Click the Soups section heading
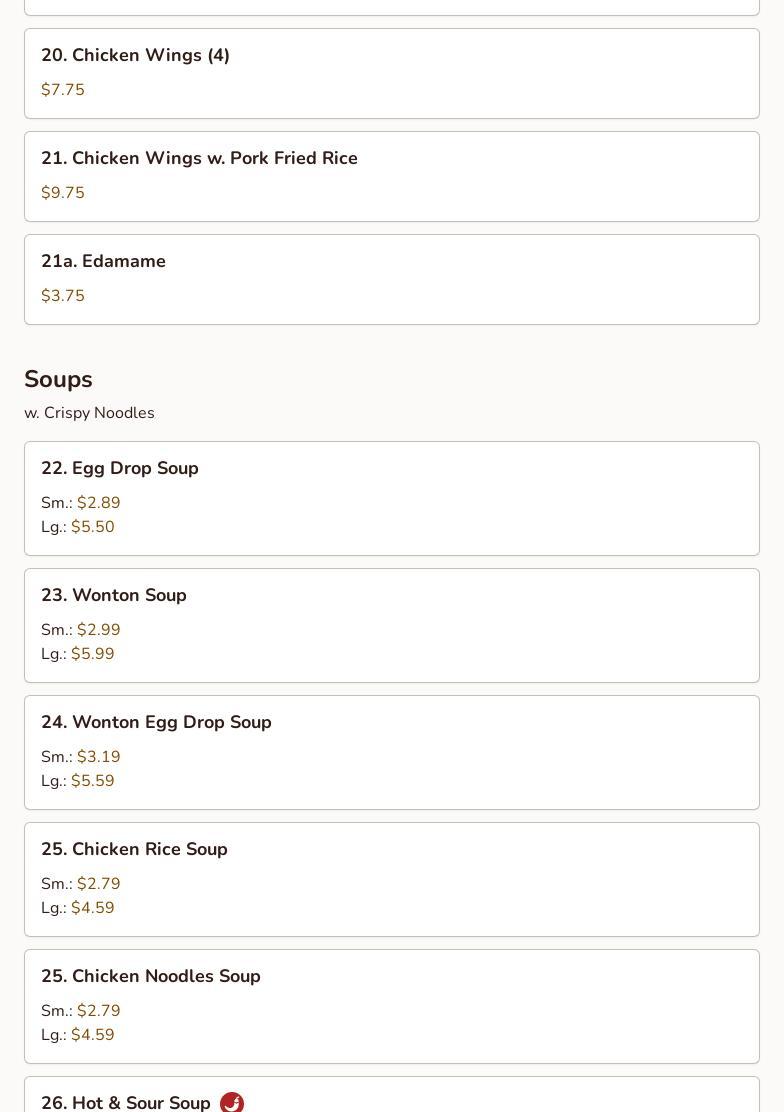Screen dimensions: 784x1112 [58, 380]
